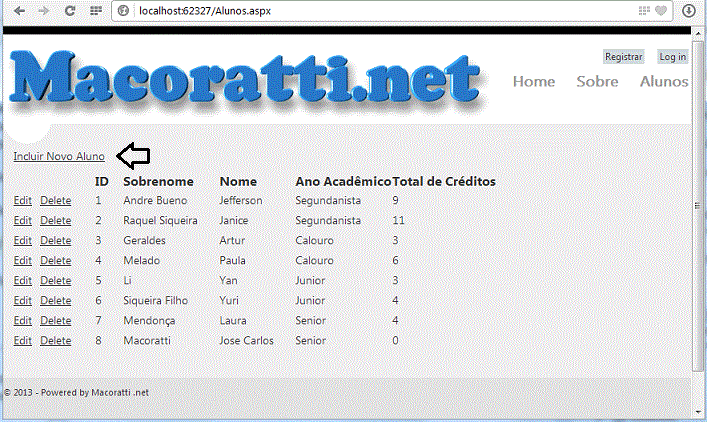
Task: Click the Nome column header
Action: coord(238,181)
